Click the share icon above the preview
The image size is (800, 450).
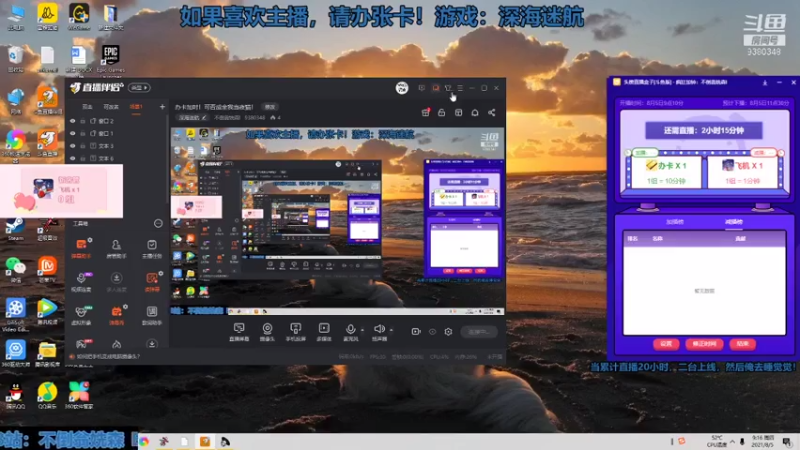coord(491,112)
